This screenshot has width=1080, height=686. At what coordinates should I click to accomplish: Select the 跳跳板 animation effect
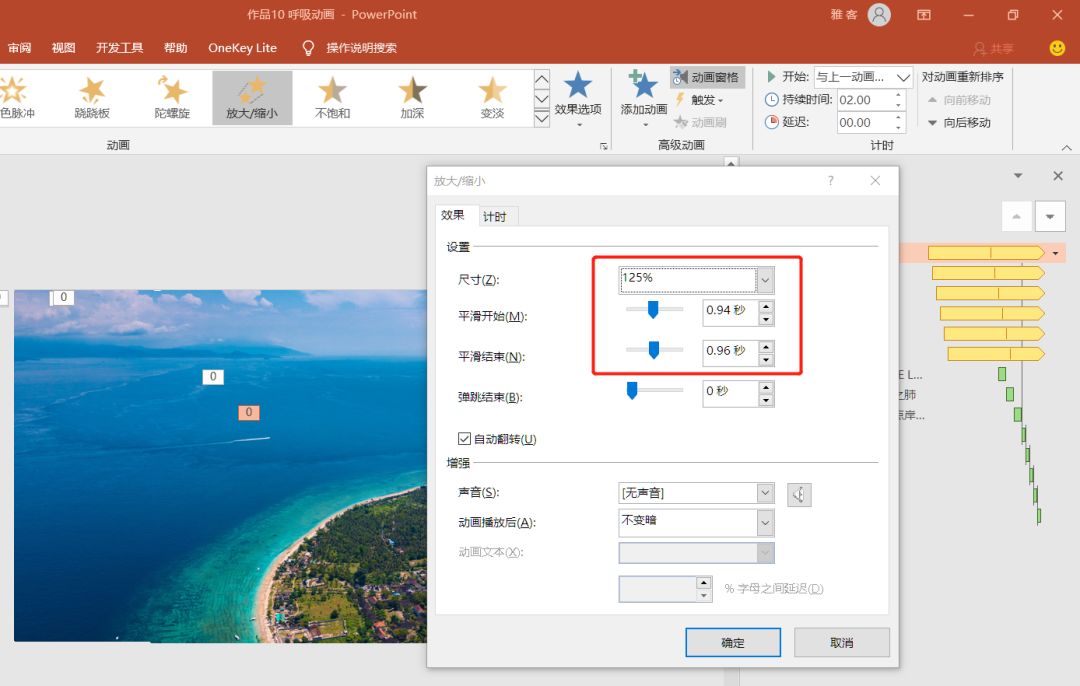pyautogui.click(x=92, y=97)
